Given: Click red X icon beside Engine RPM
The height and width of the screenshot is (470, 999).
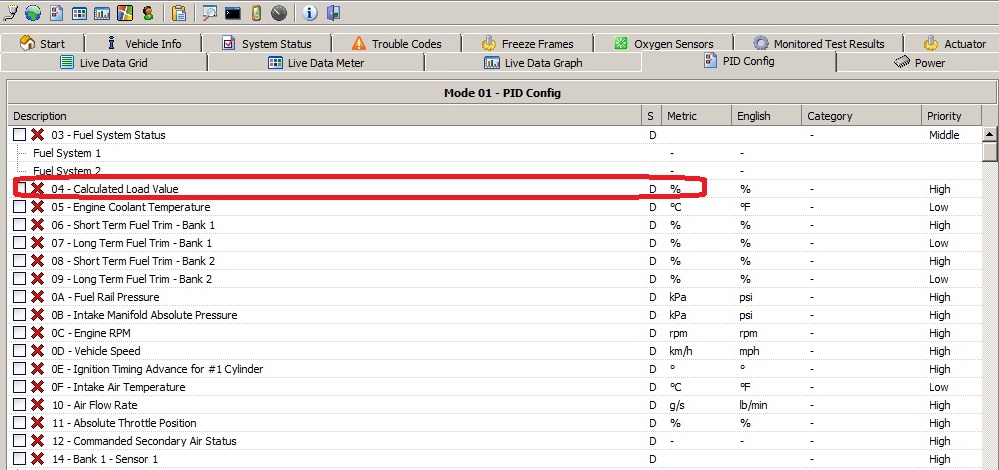Looking at the screenshot, I should click(38, 333).
